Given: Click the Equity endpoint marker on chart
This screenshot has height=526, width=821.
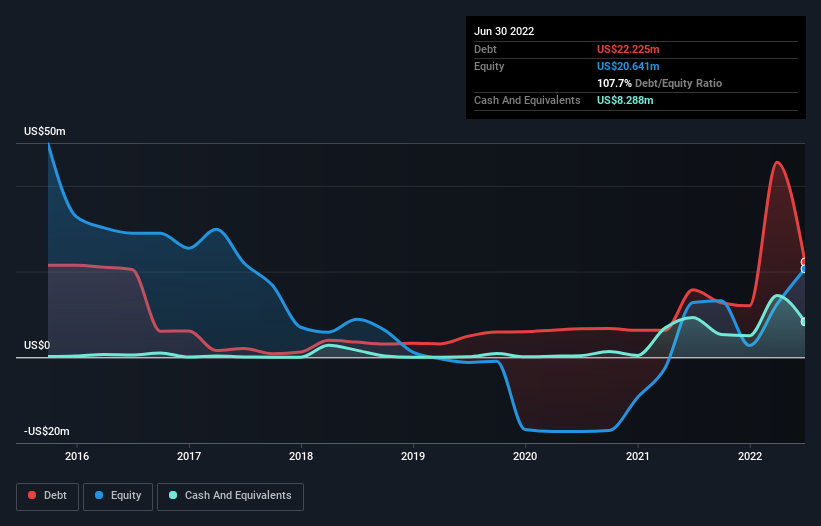Looking at the screenshot, I should point(804,269).
